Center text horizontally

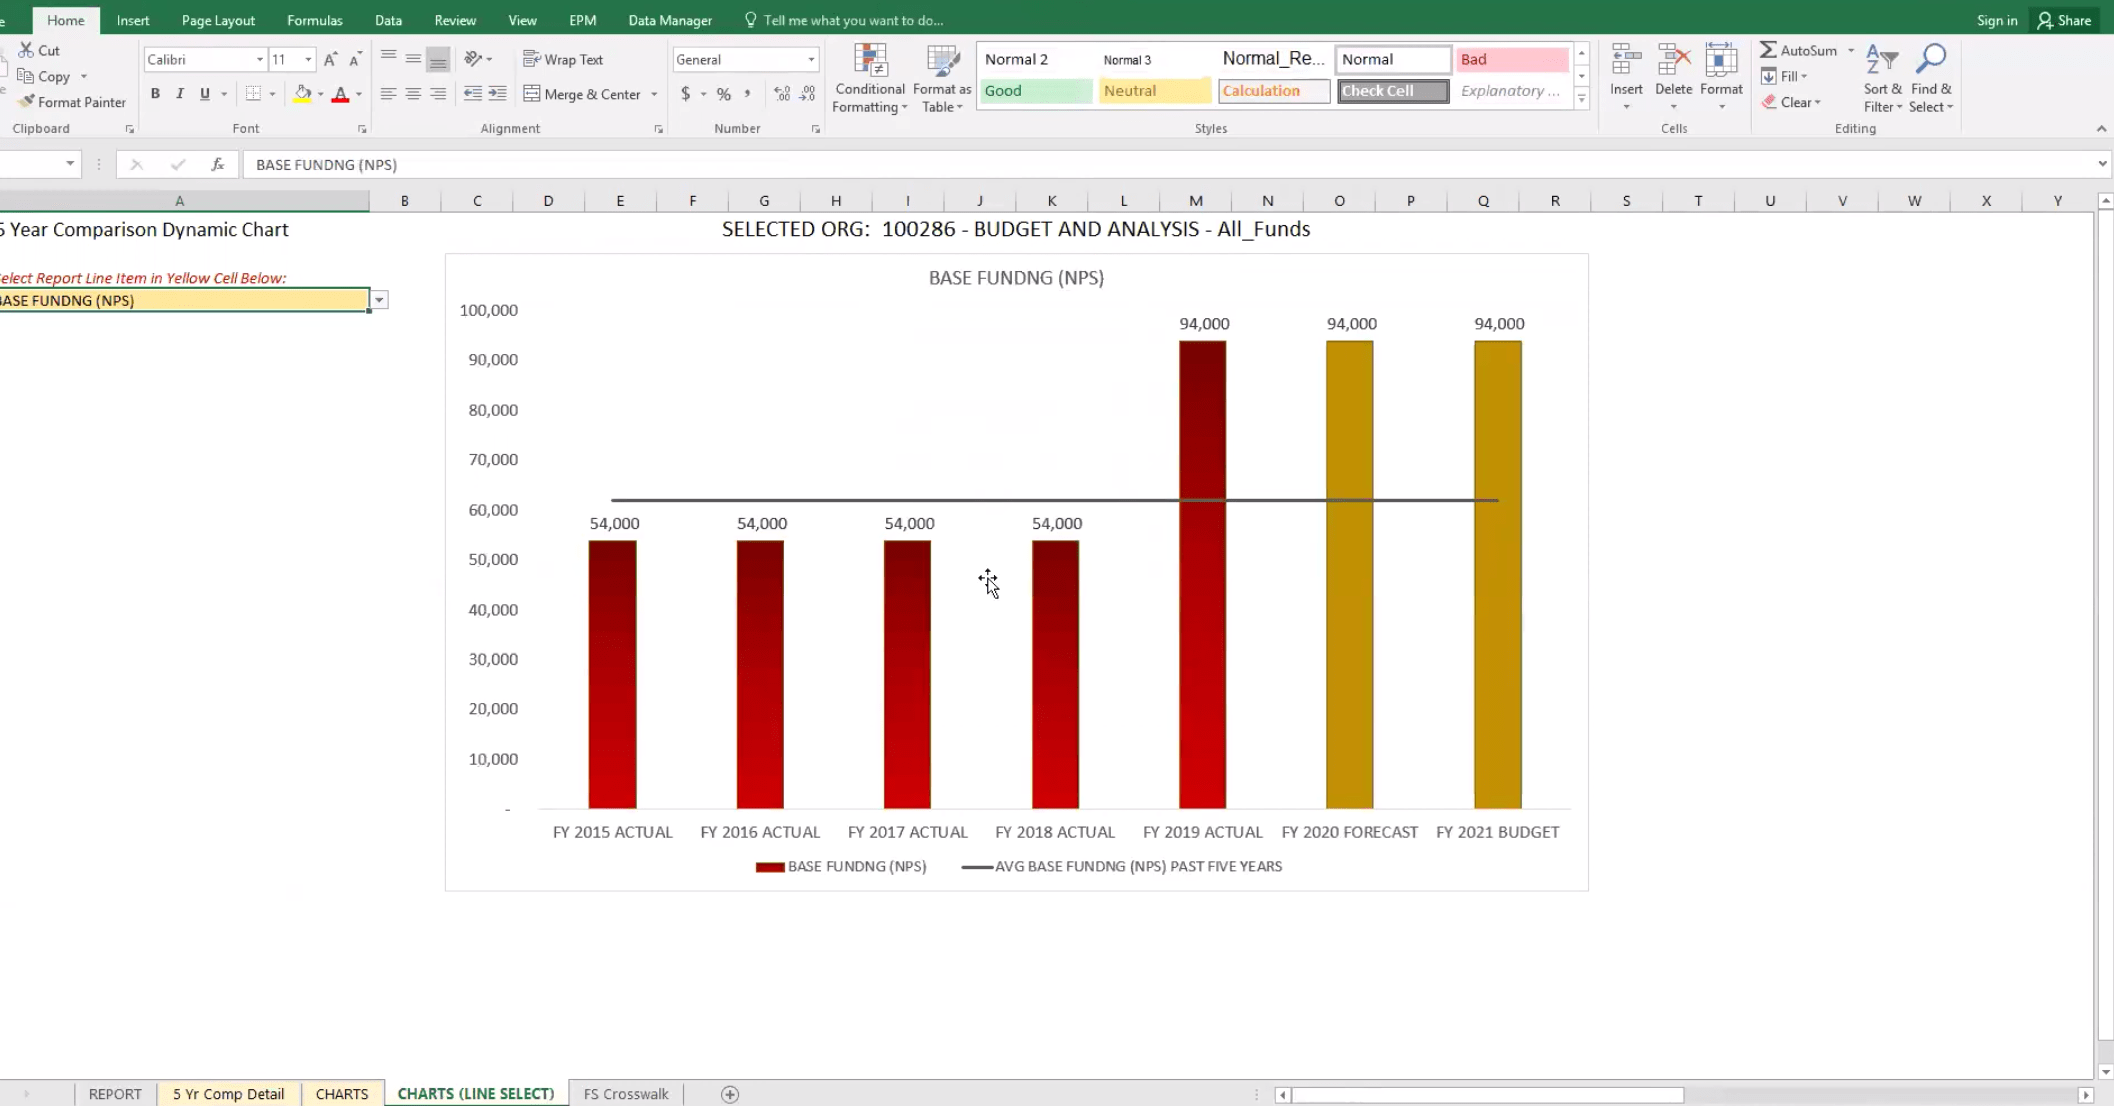pyautogui.click(x=413, y=94)
